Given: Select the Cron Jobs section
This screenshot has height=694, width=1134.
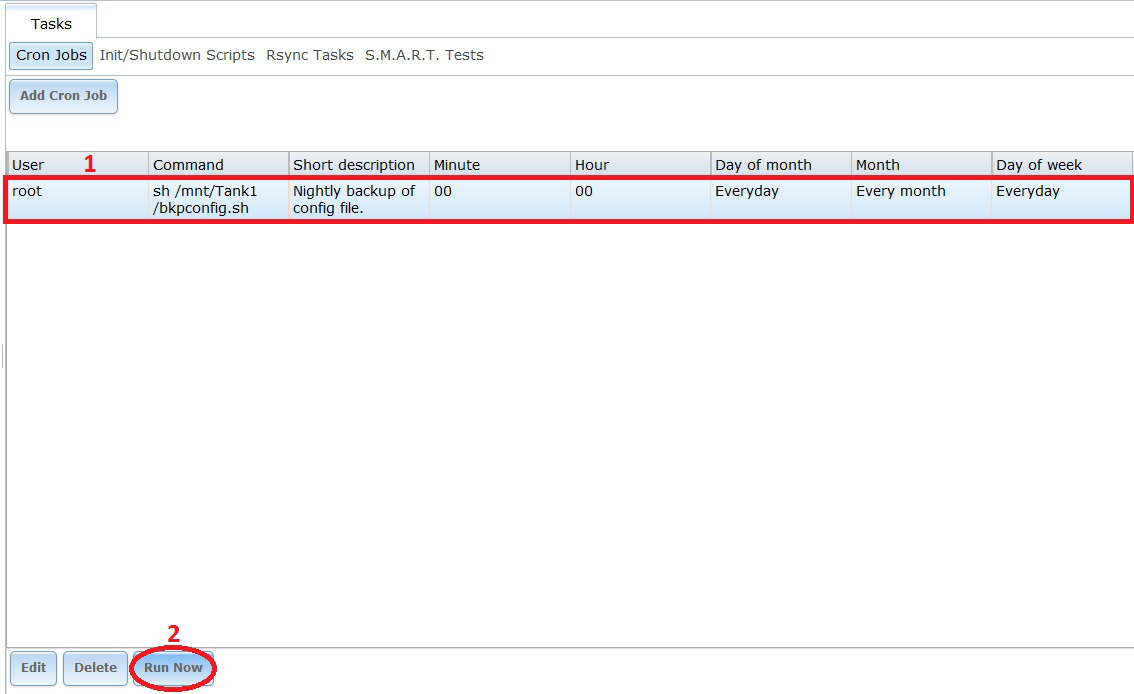Looking at the screenshot, I should [51, 55].
